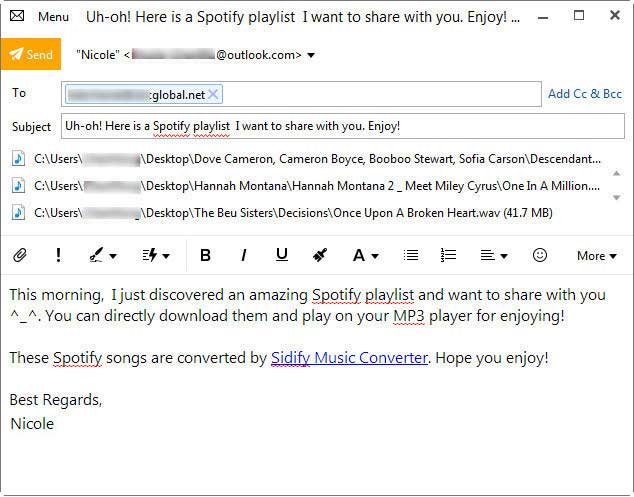
Task: Mark message as high priority exclamation icon
Action: click(59, 255)
